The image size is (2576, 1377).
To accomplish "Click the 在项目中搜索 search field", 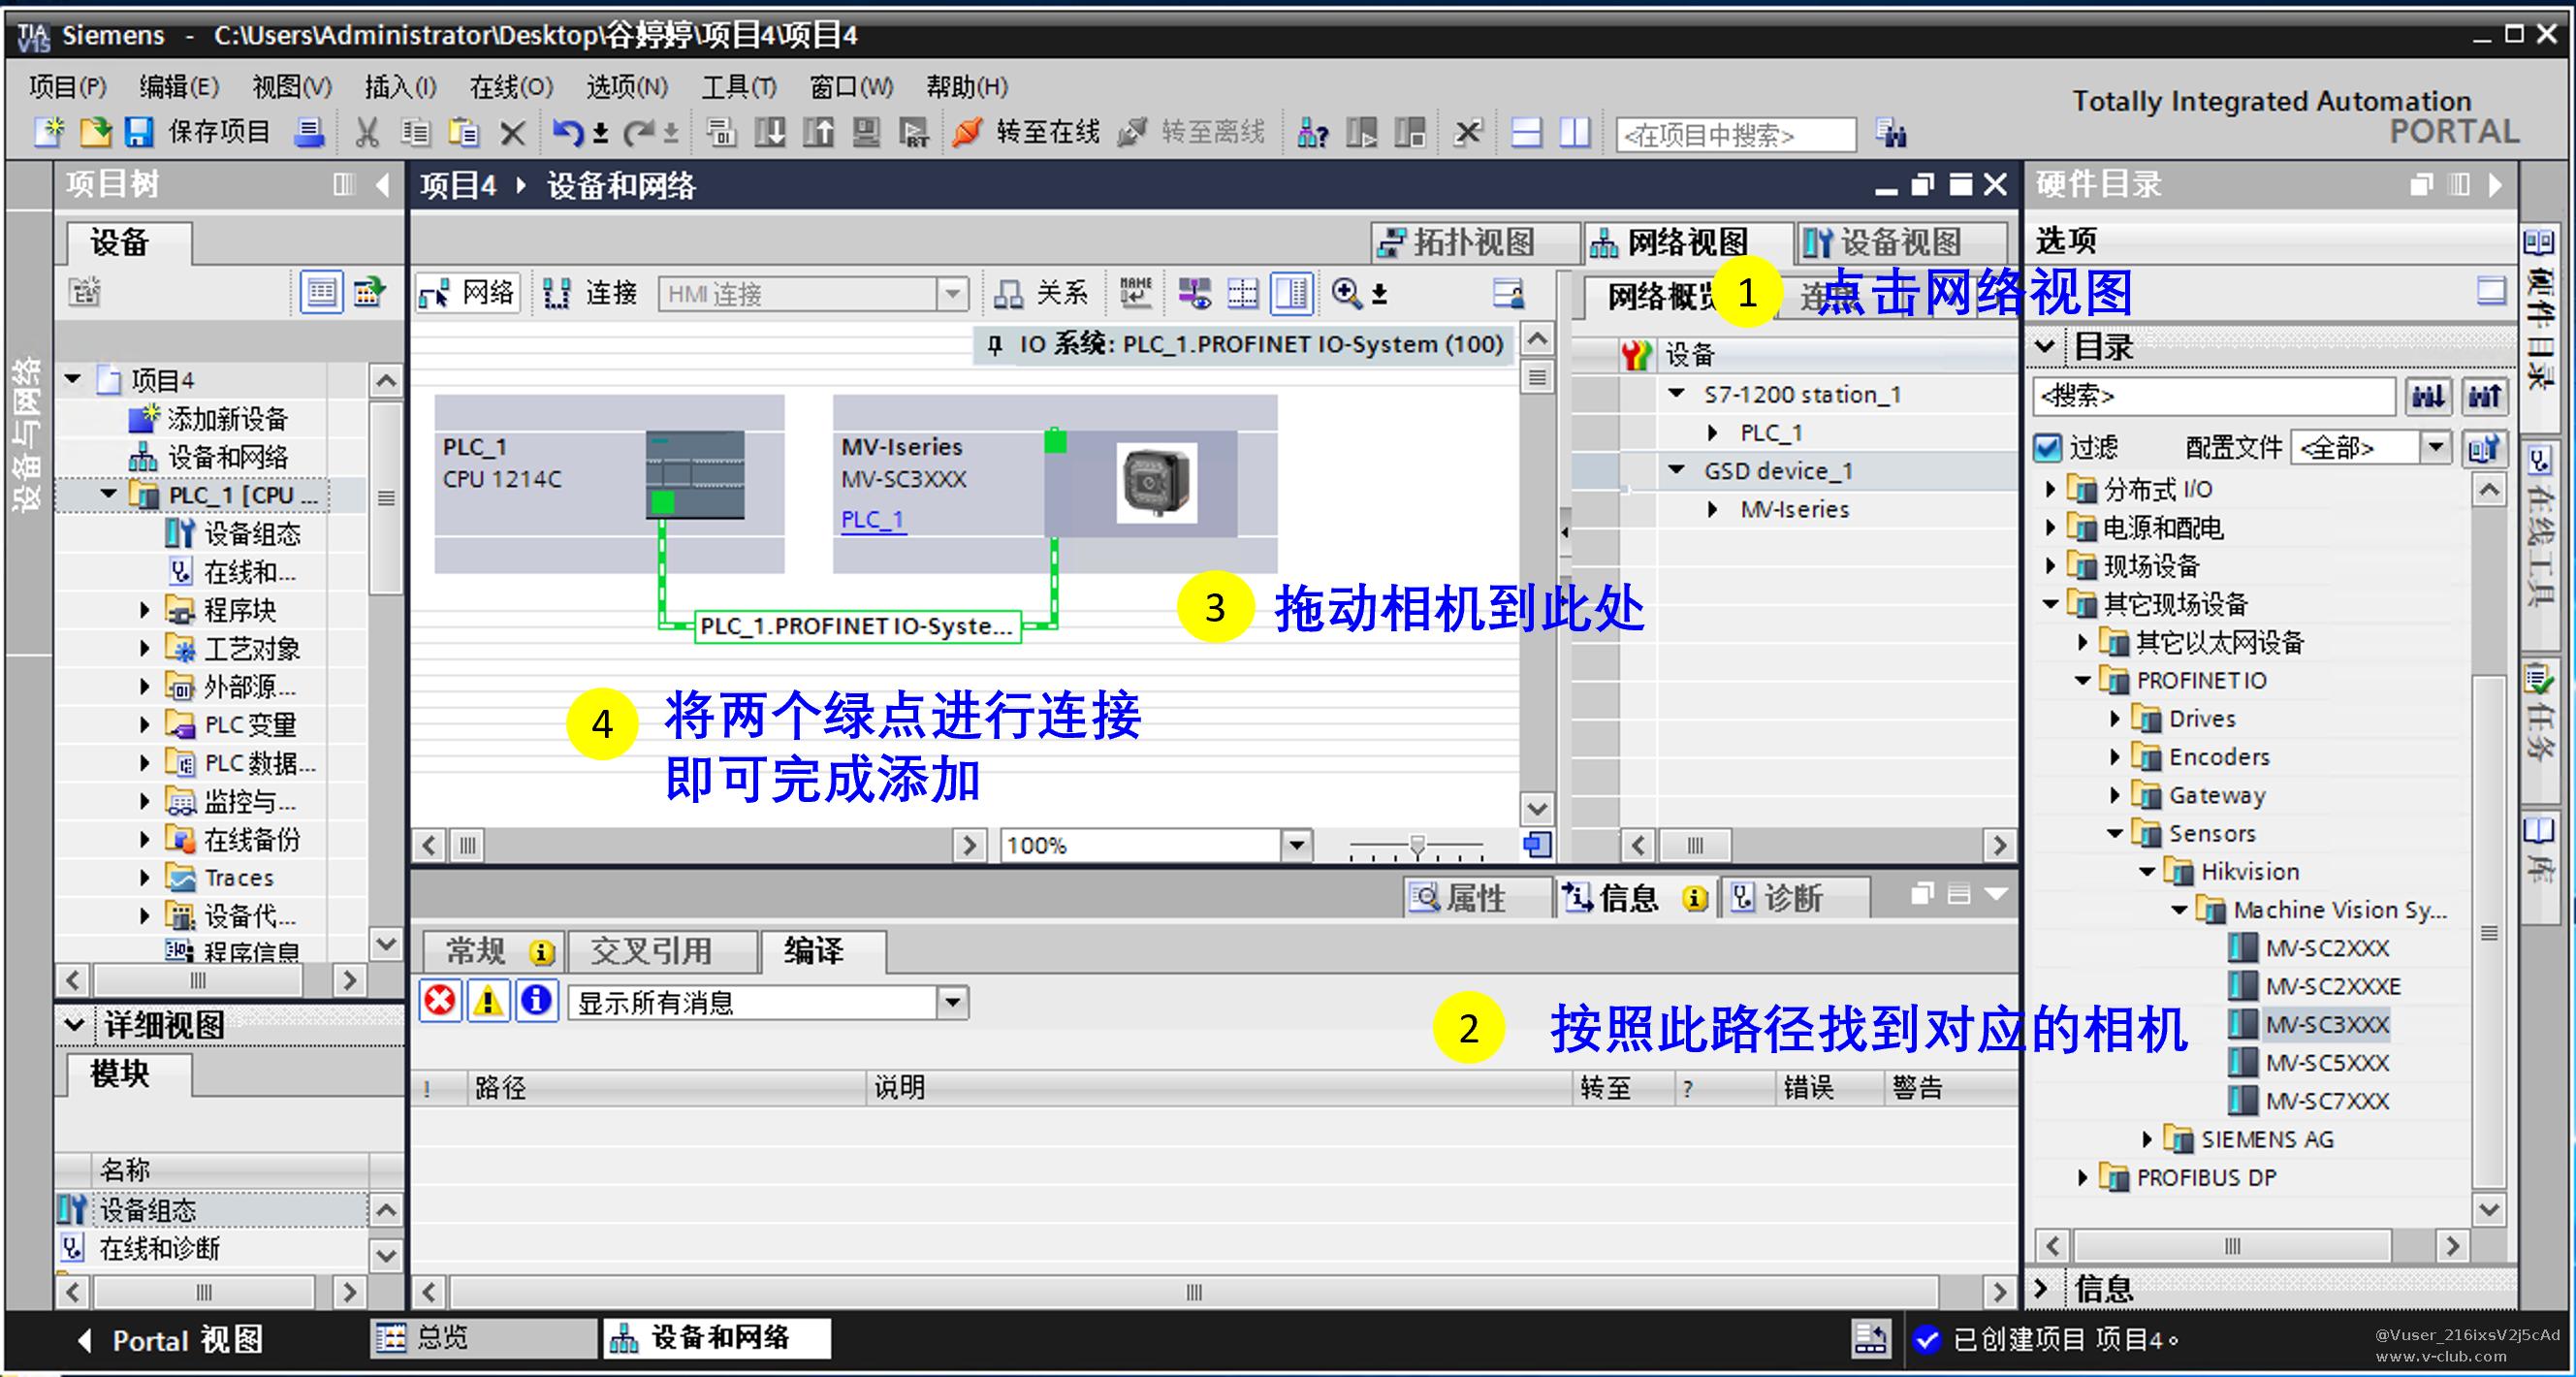I will 1735,134.
